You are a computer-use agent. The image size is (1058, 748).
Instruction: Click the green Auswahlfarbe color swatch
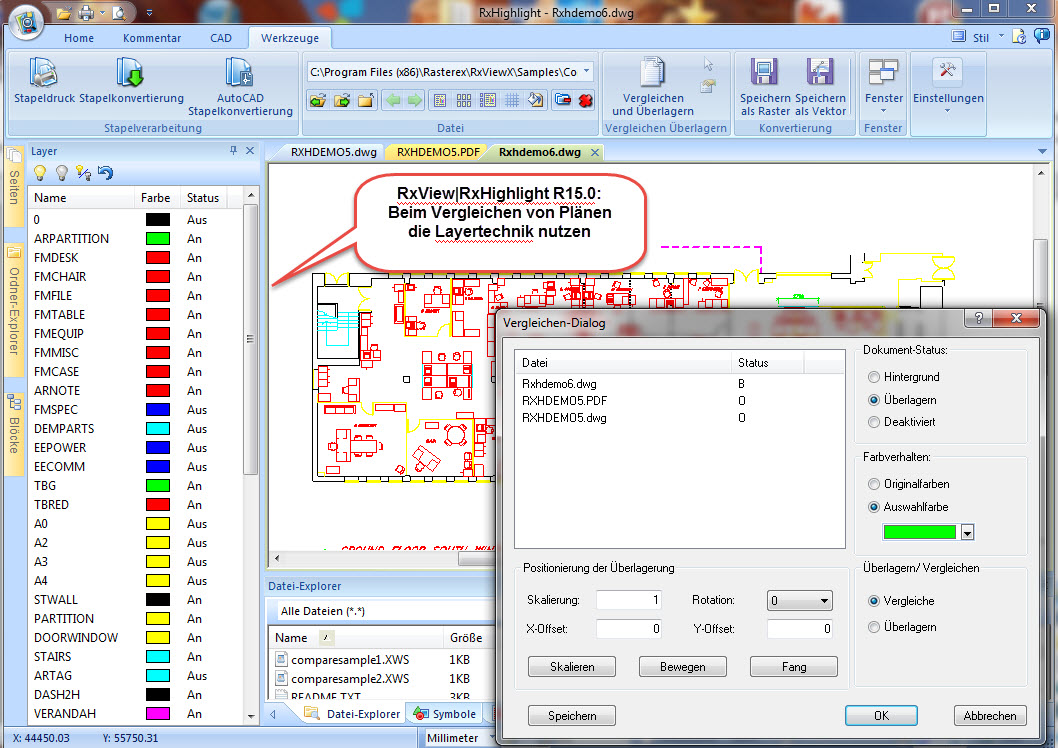pyautogui.click(x=917, y=532)
